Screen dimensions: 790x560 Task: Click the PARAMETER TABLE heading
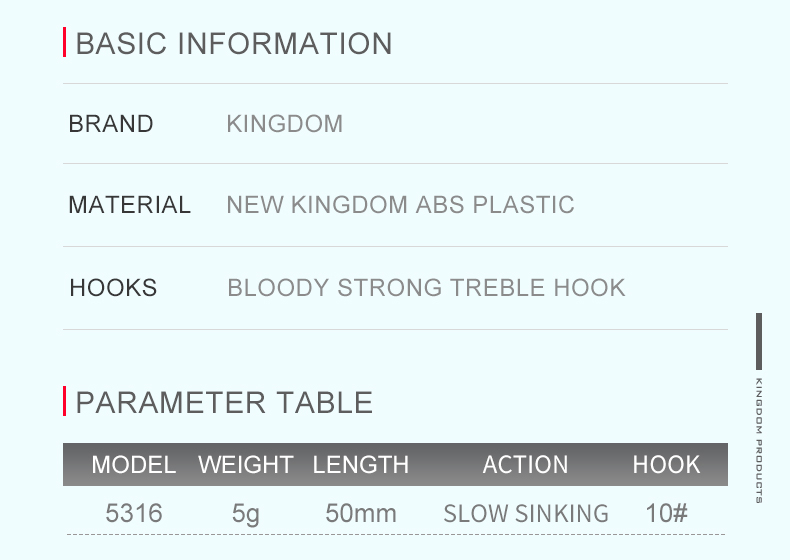pyautogui.click(x=224, y=402)
